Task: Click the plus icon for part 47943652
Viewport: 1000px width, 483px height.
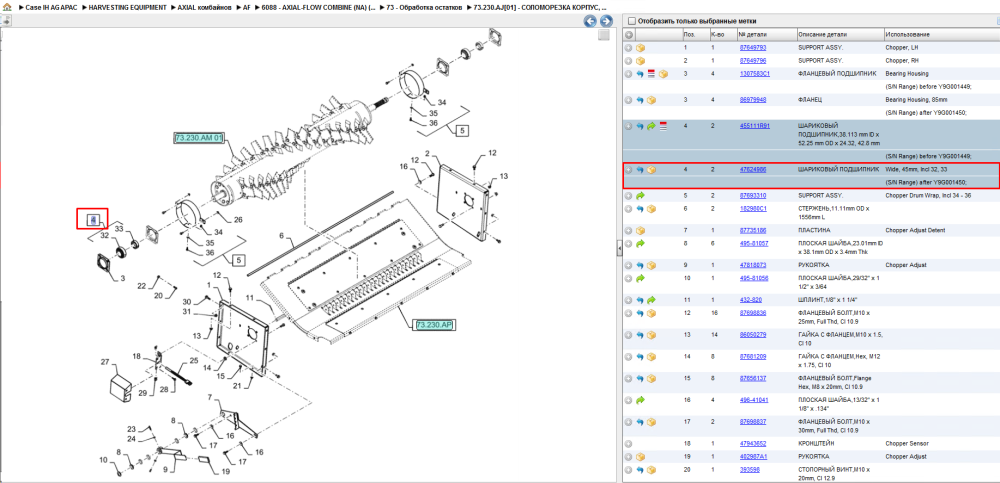Action: [x=629, y=444]
